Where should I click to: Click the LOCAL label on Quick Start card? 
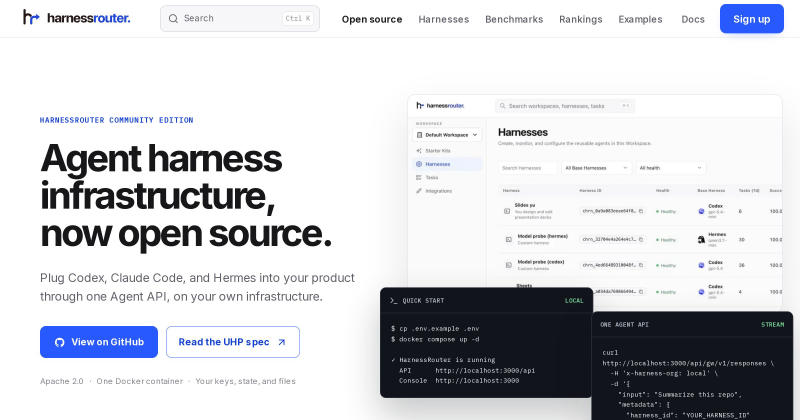coord(574,301)
